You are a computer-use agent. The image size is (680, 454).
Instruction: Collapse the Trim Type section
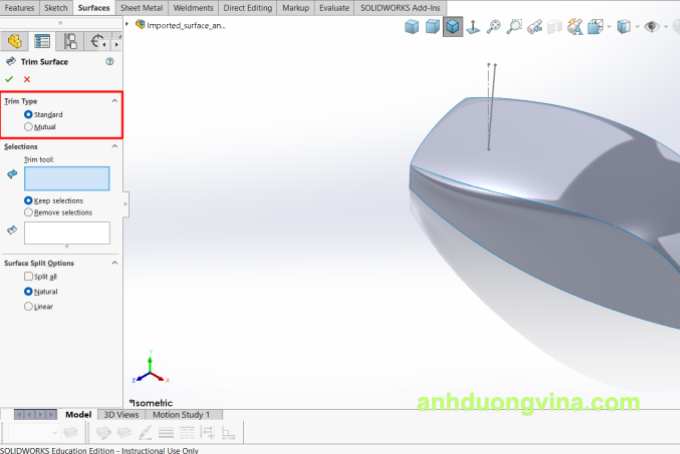(x=114, y=101)
